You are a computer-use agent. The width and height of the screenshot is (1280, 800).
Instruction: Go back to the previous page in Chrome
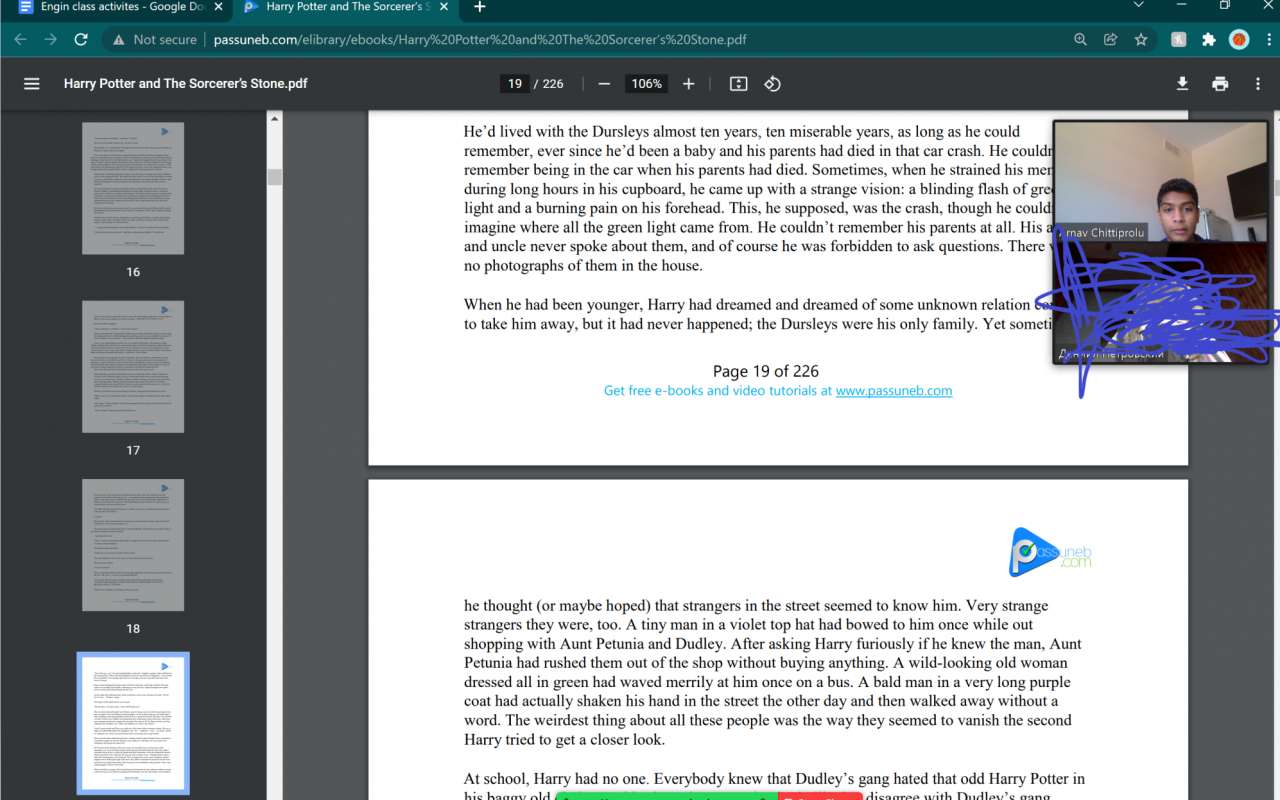(21, 40)
